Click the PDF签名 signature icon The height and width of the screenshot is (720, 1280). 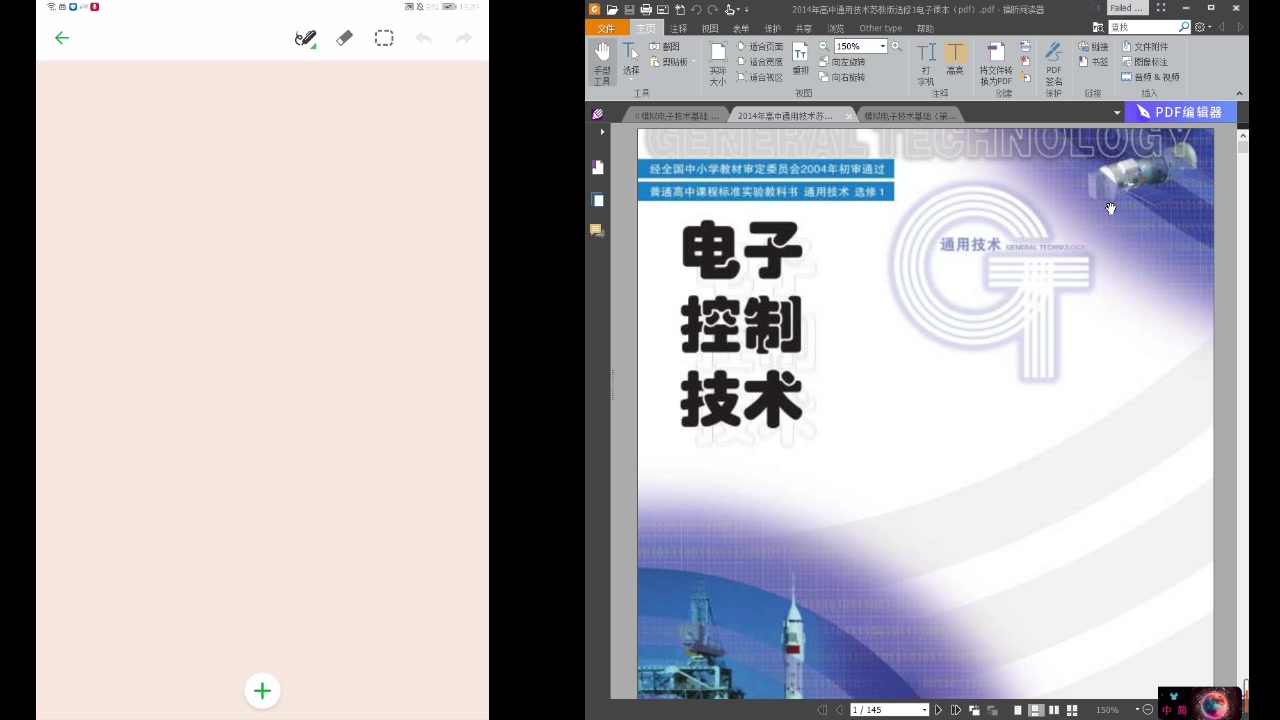pos(1053,55)
